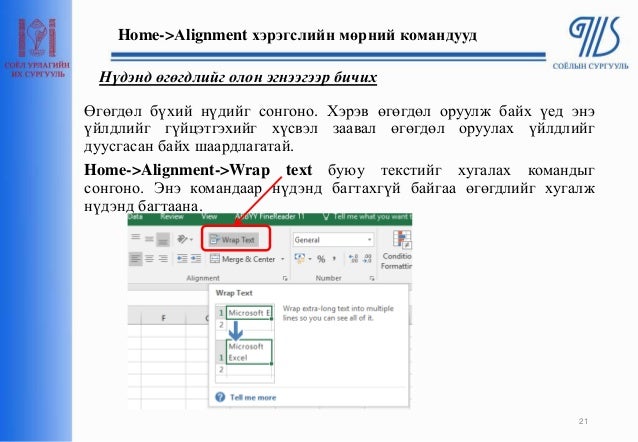Click the Alignment group label

coord(203,278)
